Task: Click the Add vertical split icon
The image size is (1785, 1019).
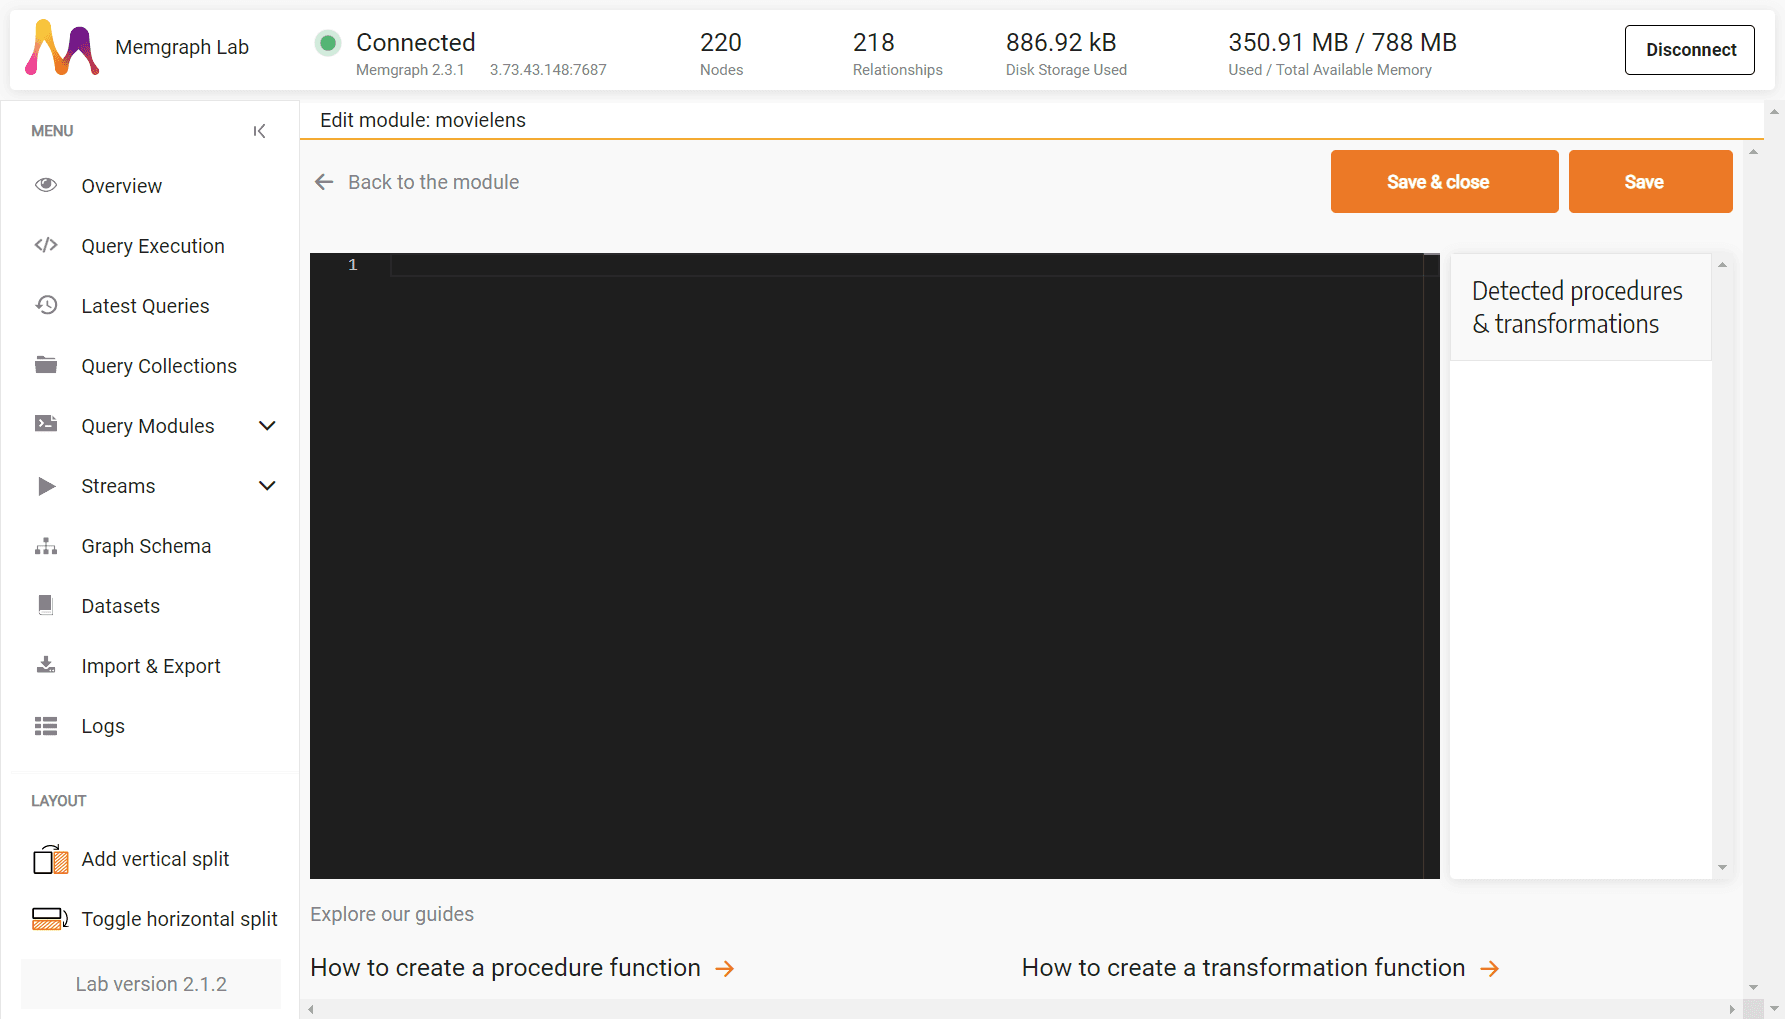Action: (x=51, y=859)
